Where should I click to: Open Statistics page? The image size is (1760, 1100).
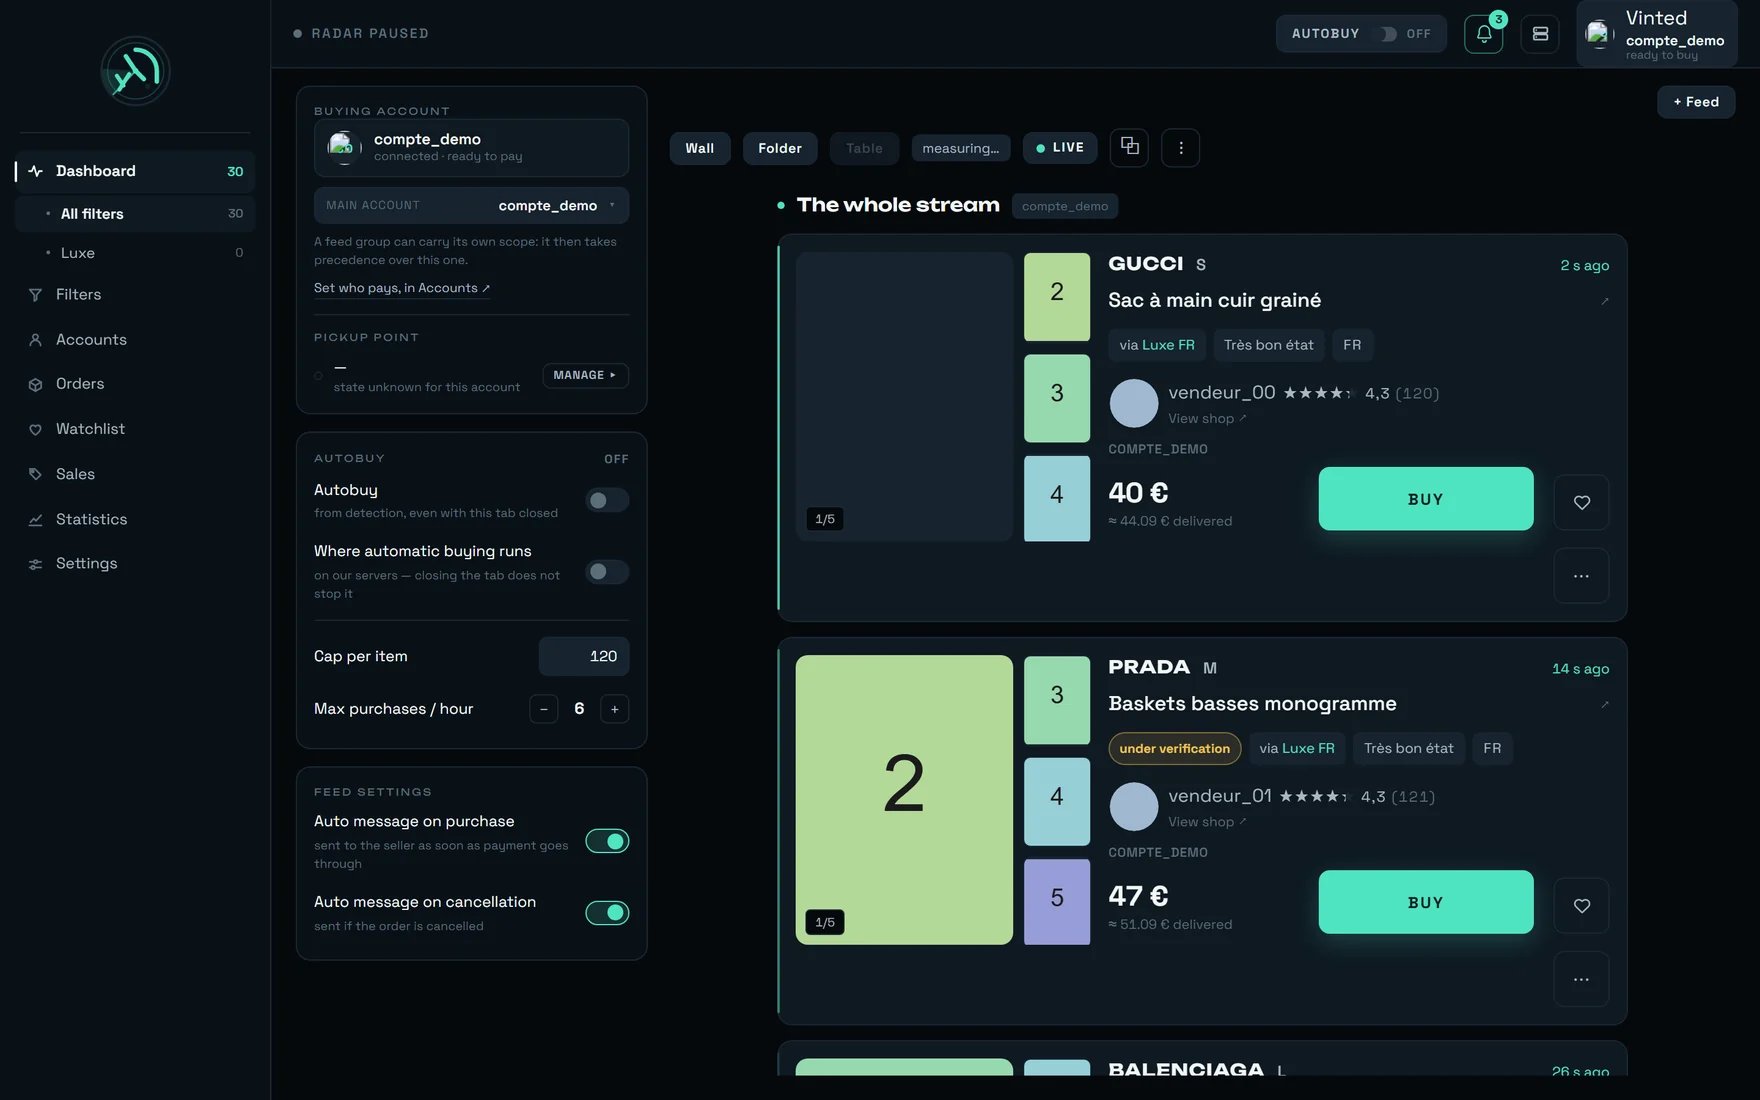point(135,519)
